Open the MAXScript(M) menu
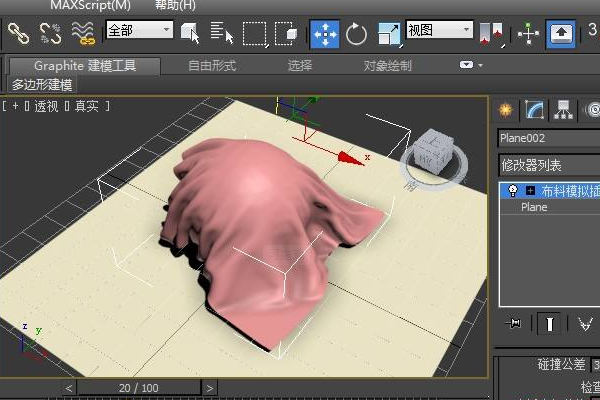The height and width of the screenshot is (400, 600). click(x=90, y=6)
